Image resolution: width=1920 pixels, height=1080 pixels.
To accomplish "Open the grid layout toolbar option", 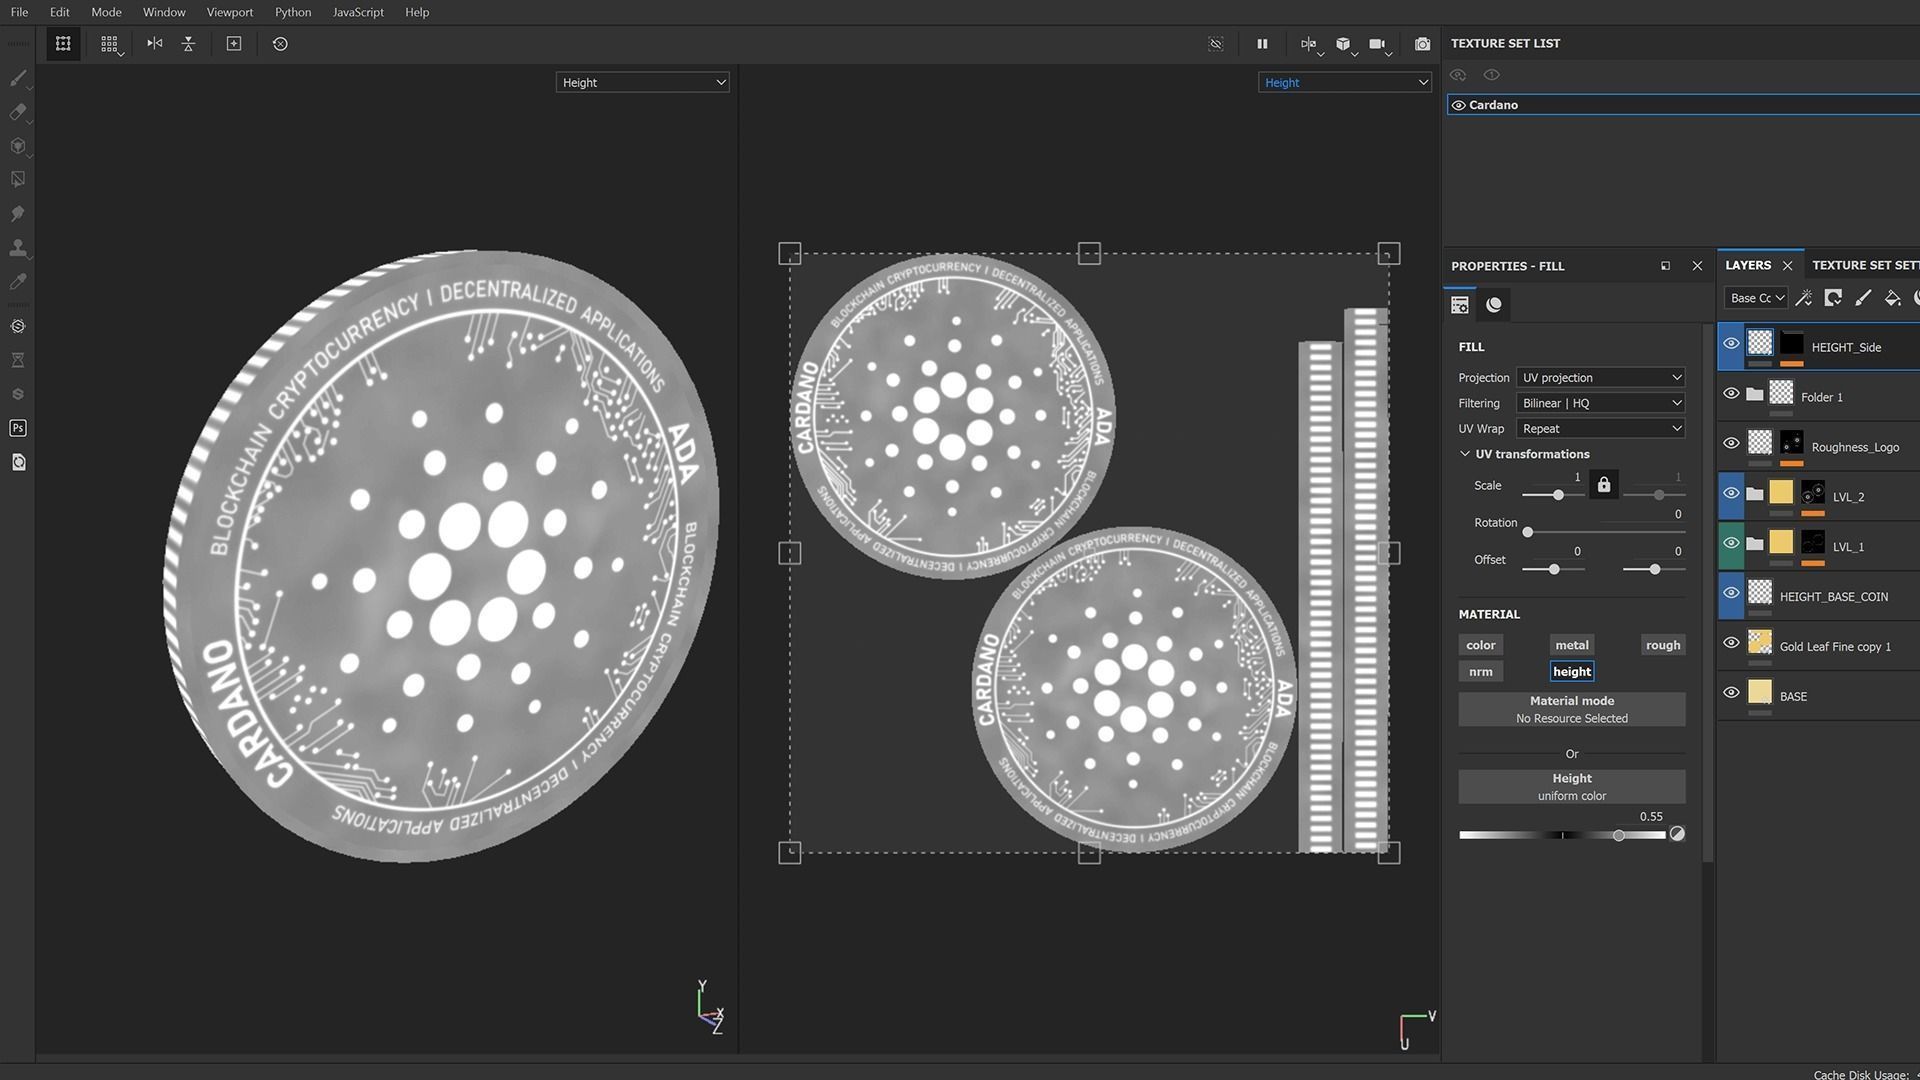I will (109, 44).
